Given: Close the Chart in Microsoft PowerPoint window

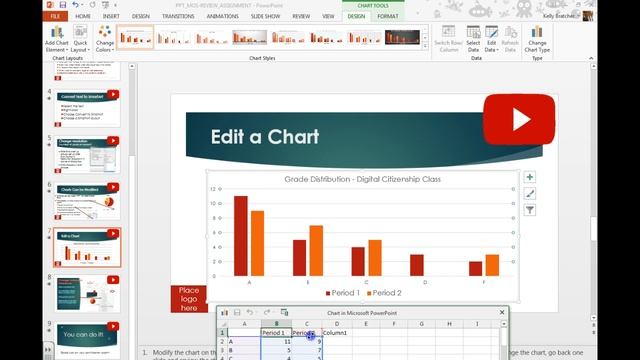Looking at the screenshot, I should tap(502, 312).
